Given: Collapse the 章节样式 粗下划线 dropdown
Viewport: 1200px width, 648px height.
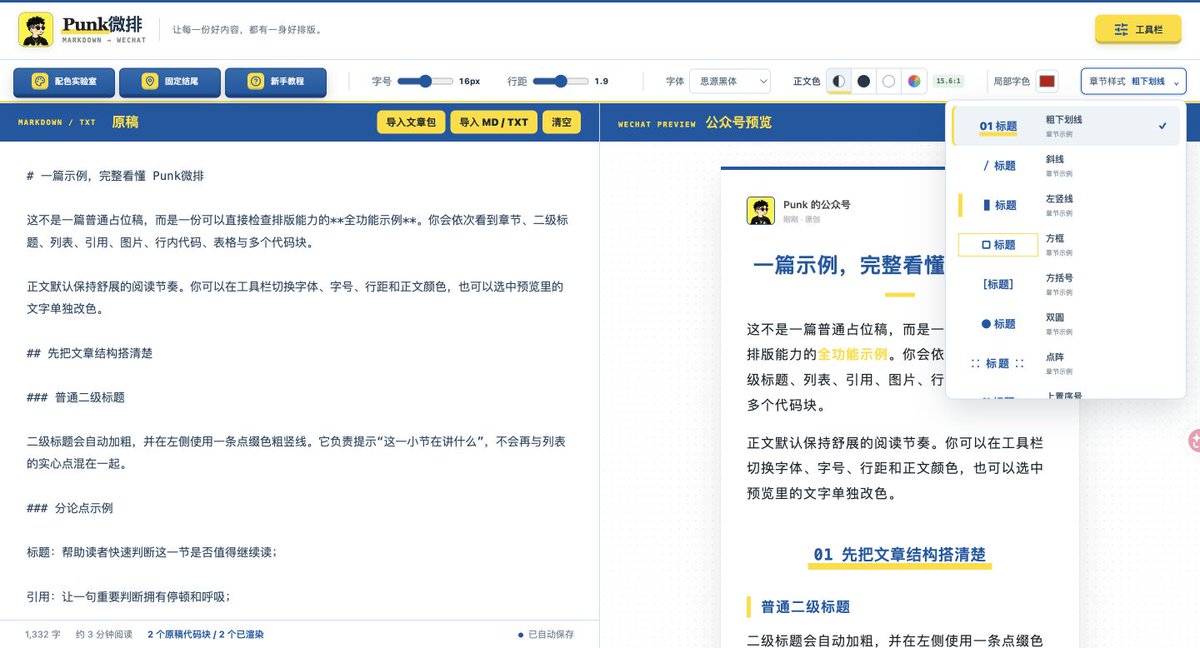Looking at the screenshot, I should 1133,81.
